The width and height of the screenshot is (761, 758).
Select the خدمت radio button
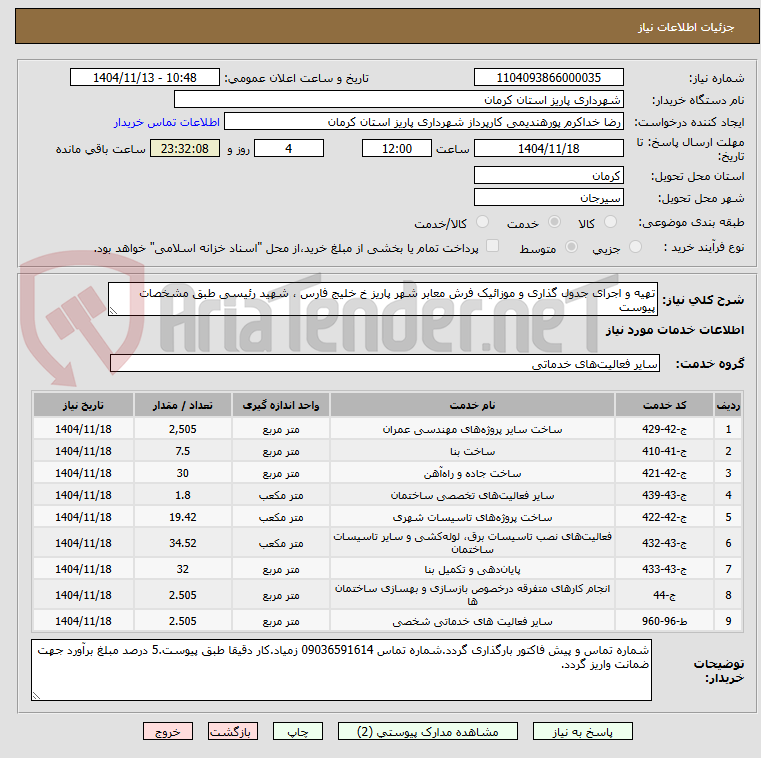[554, 222]
